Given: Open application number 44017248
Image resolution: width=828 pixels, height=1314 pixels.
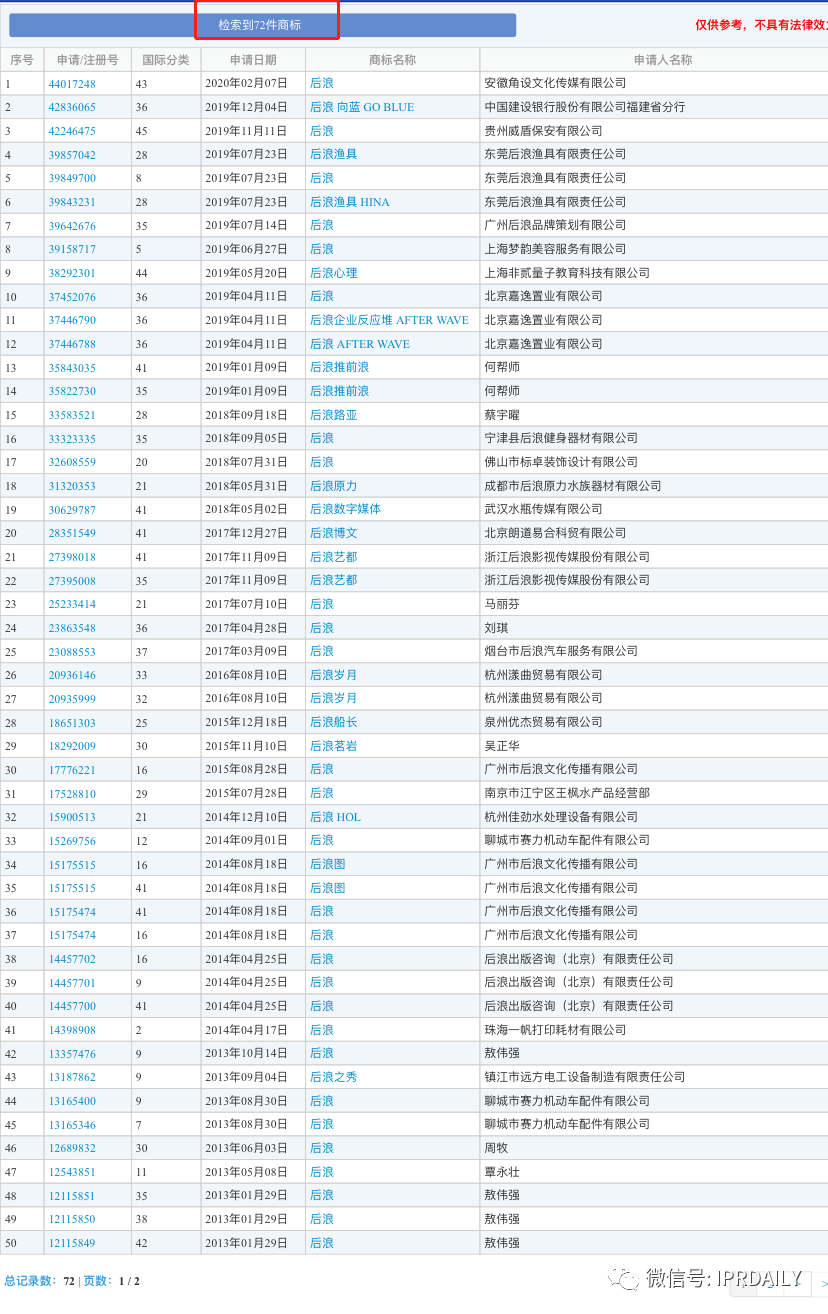Looking at the screenshot, I should [72, 84].
